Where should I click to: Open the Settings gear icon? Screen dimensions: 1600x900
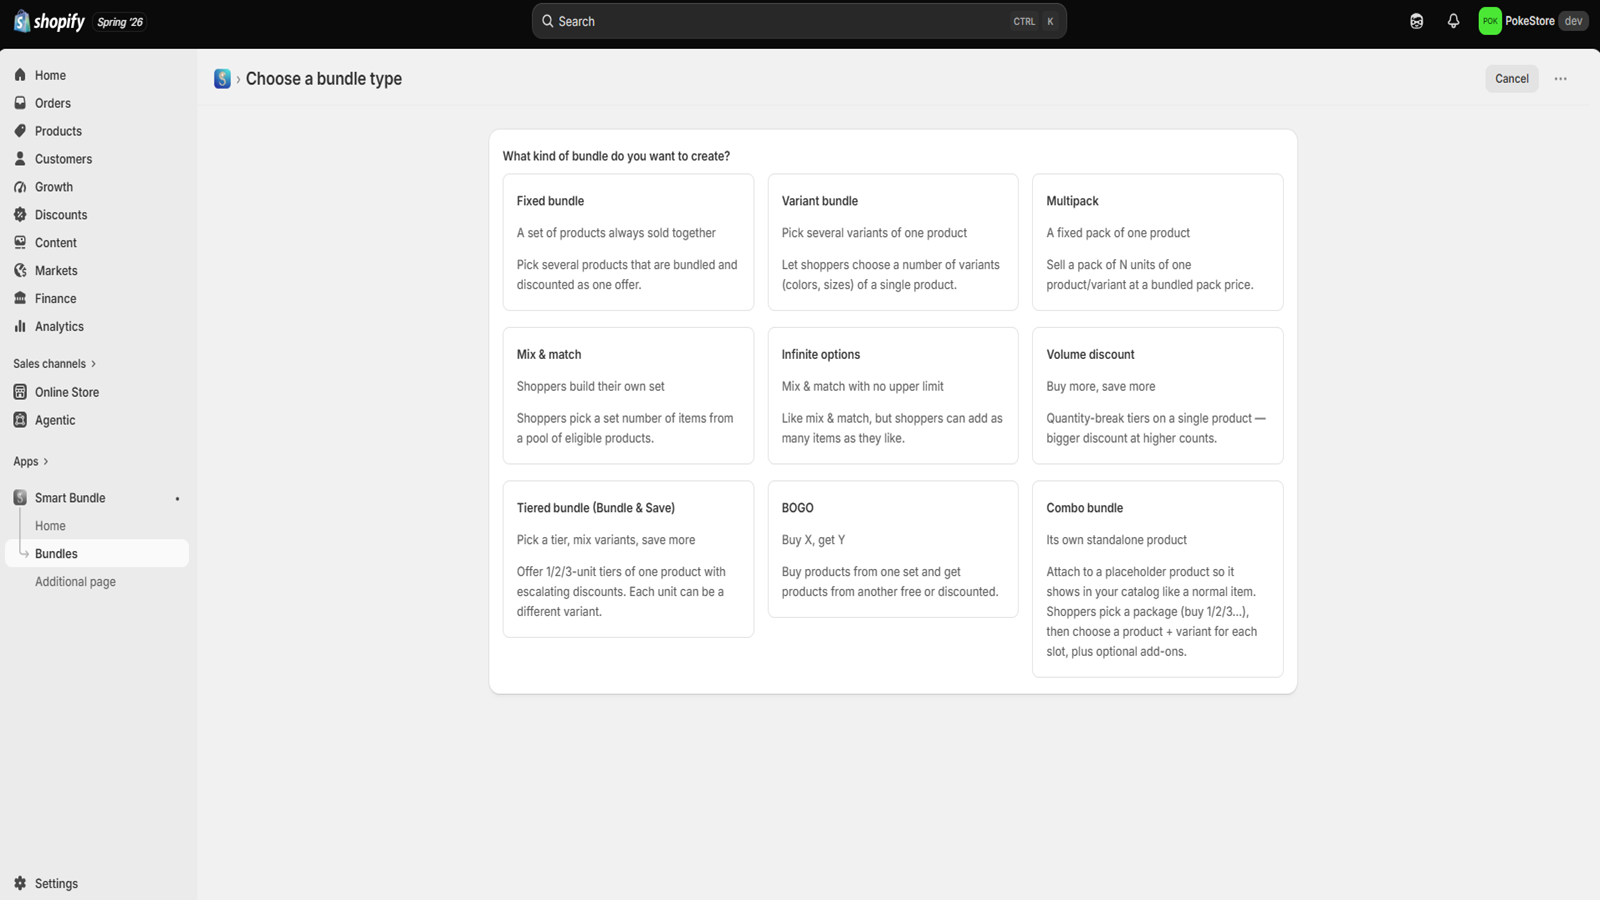pyautogui.click(x=20, y=883)
